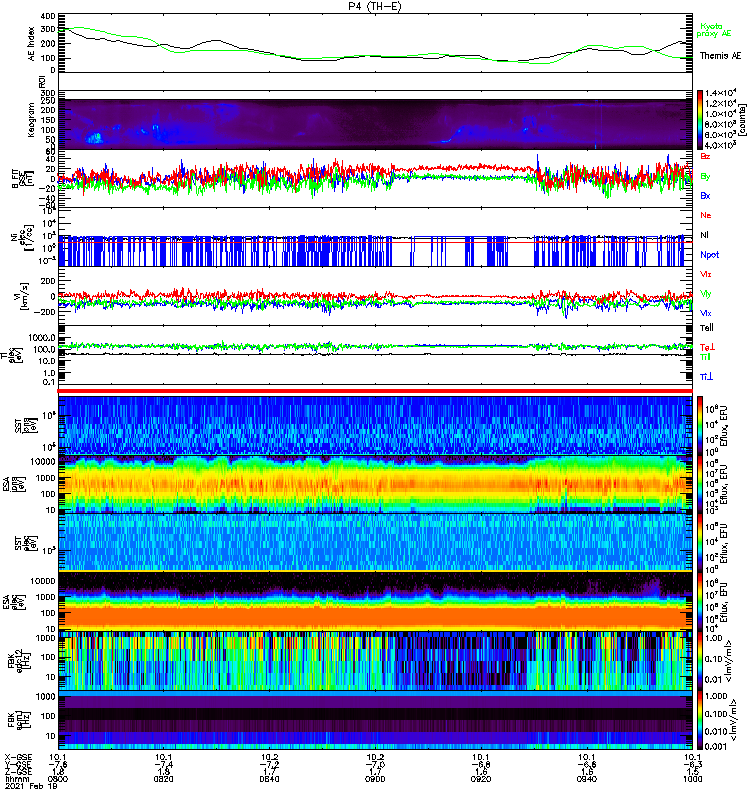The height and width of the screenshot is (800, 750).
Task: Click the 4.0×10³ color bar value
Action: tap(720, 145)
